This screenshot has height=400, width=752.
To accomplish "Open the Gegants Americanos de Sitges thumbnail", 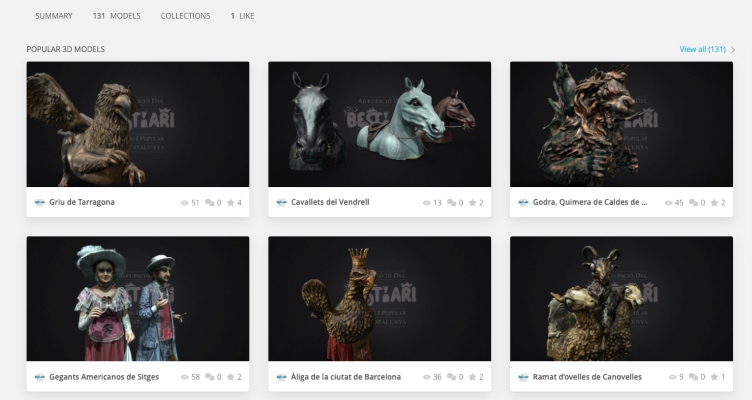I will [137, 298].
